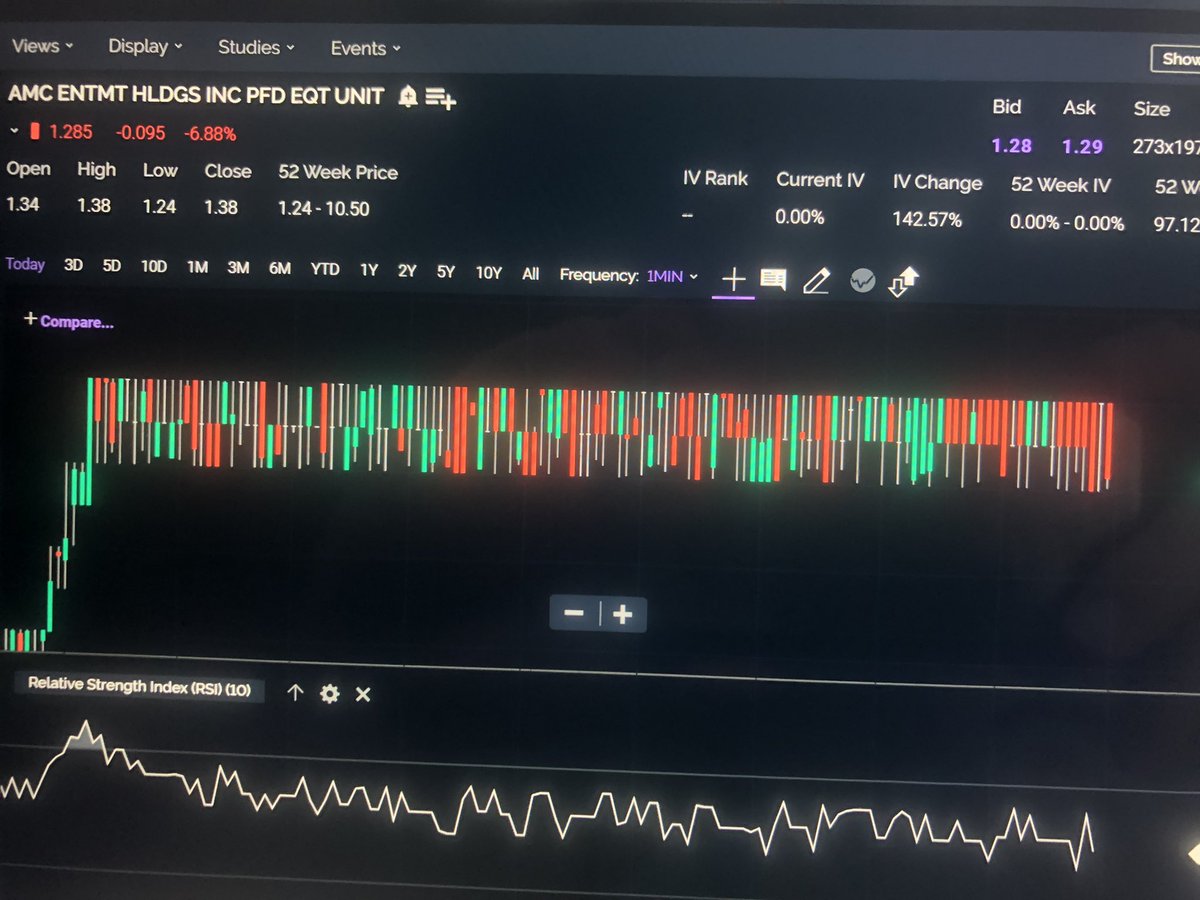Screen dimensions: 1200x900
Task: Expand the Studies menu
Action: [x=249, y=47]
